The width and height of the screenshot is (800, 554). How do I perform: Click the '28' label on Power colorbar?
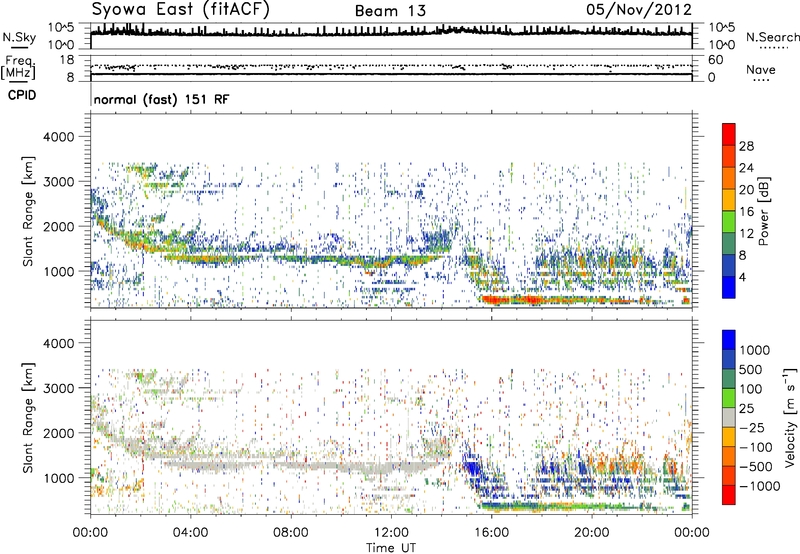tap(746, 146)
